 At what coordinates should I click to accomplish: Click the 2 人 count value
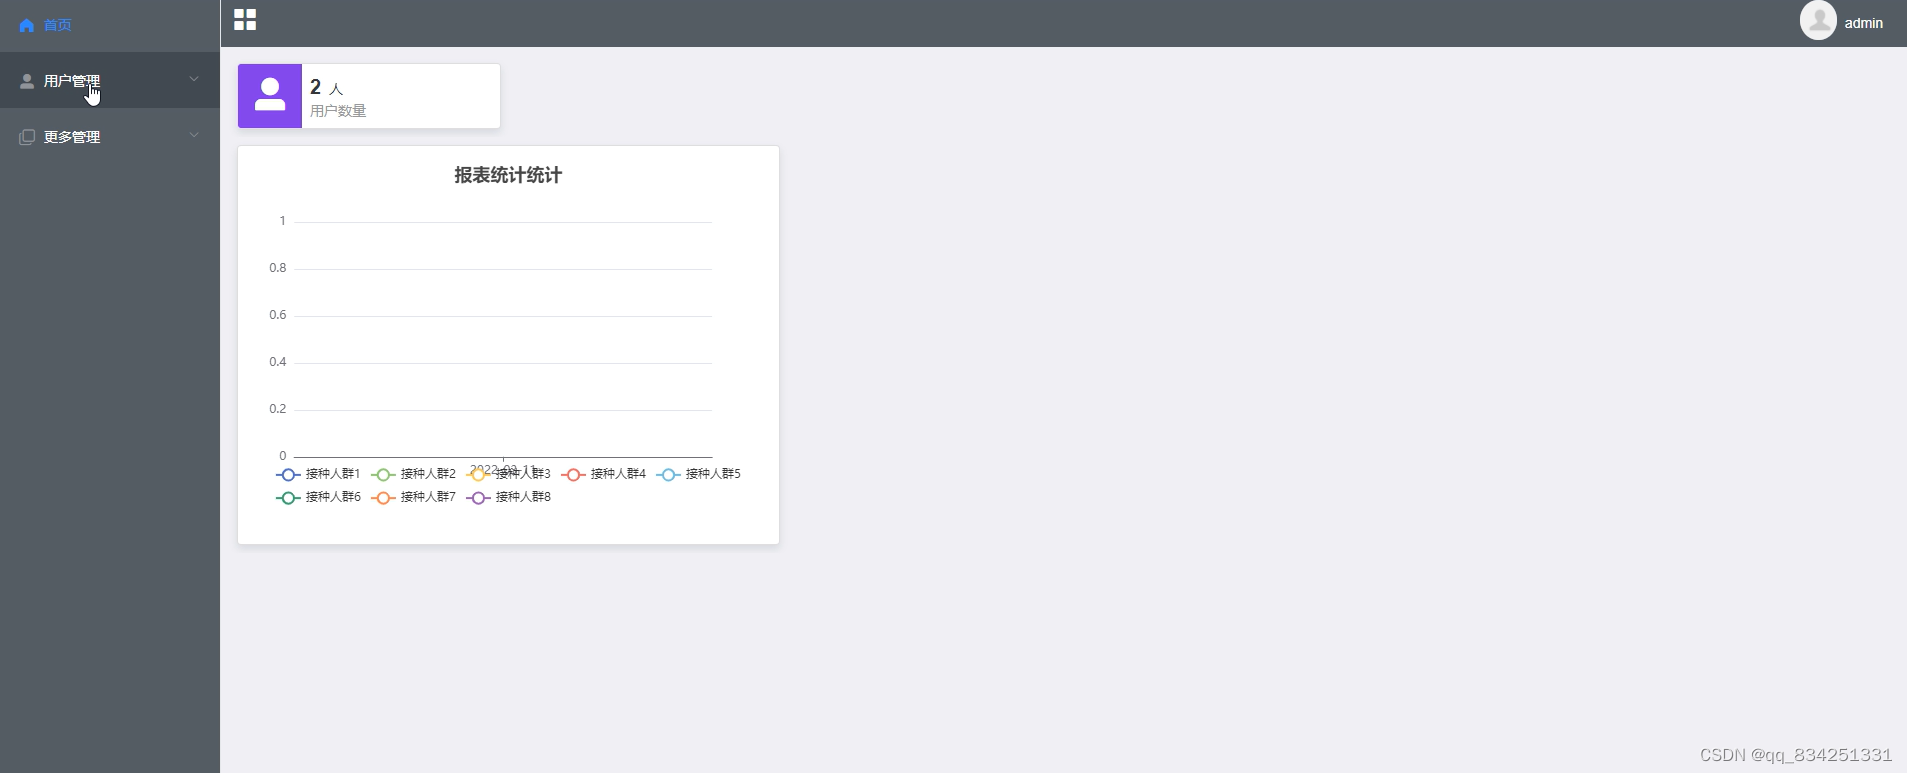pos(326,87)
